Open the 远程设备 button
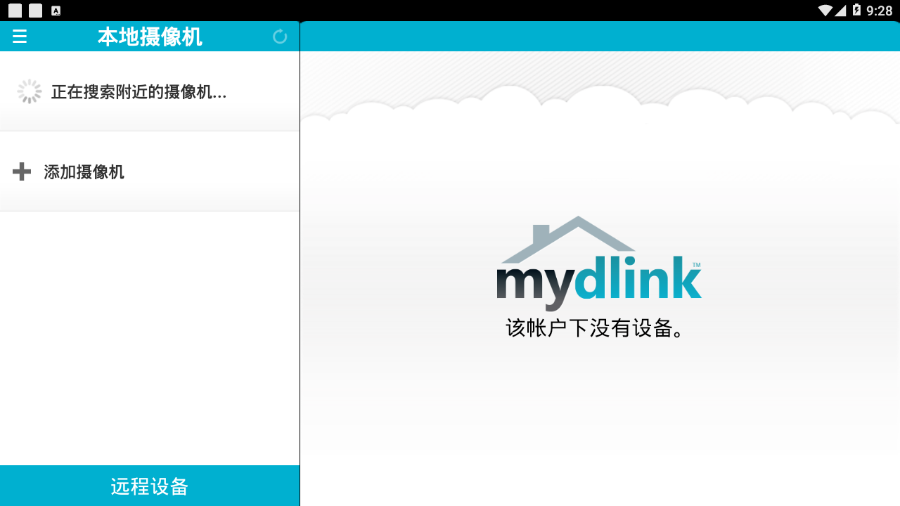The image size is (900, 506). coord(149,486)
